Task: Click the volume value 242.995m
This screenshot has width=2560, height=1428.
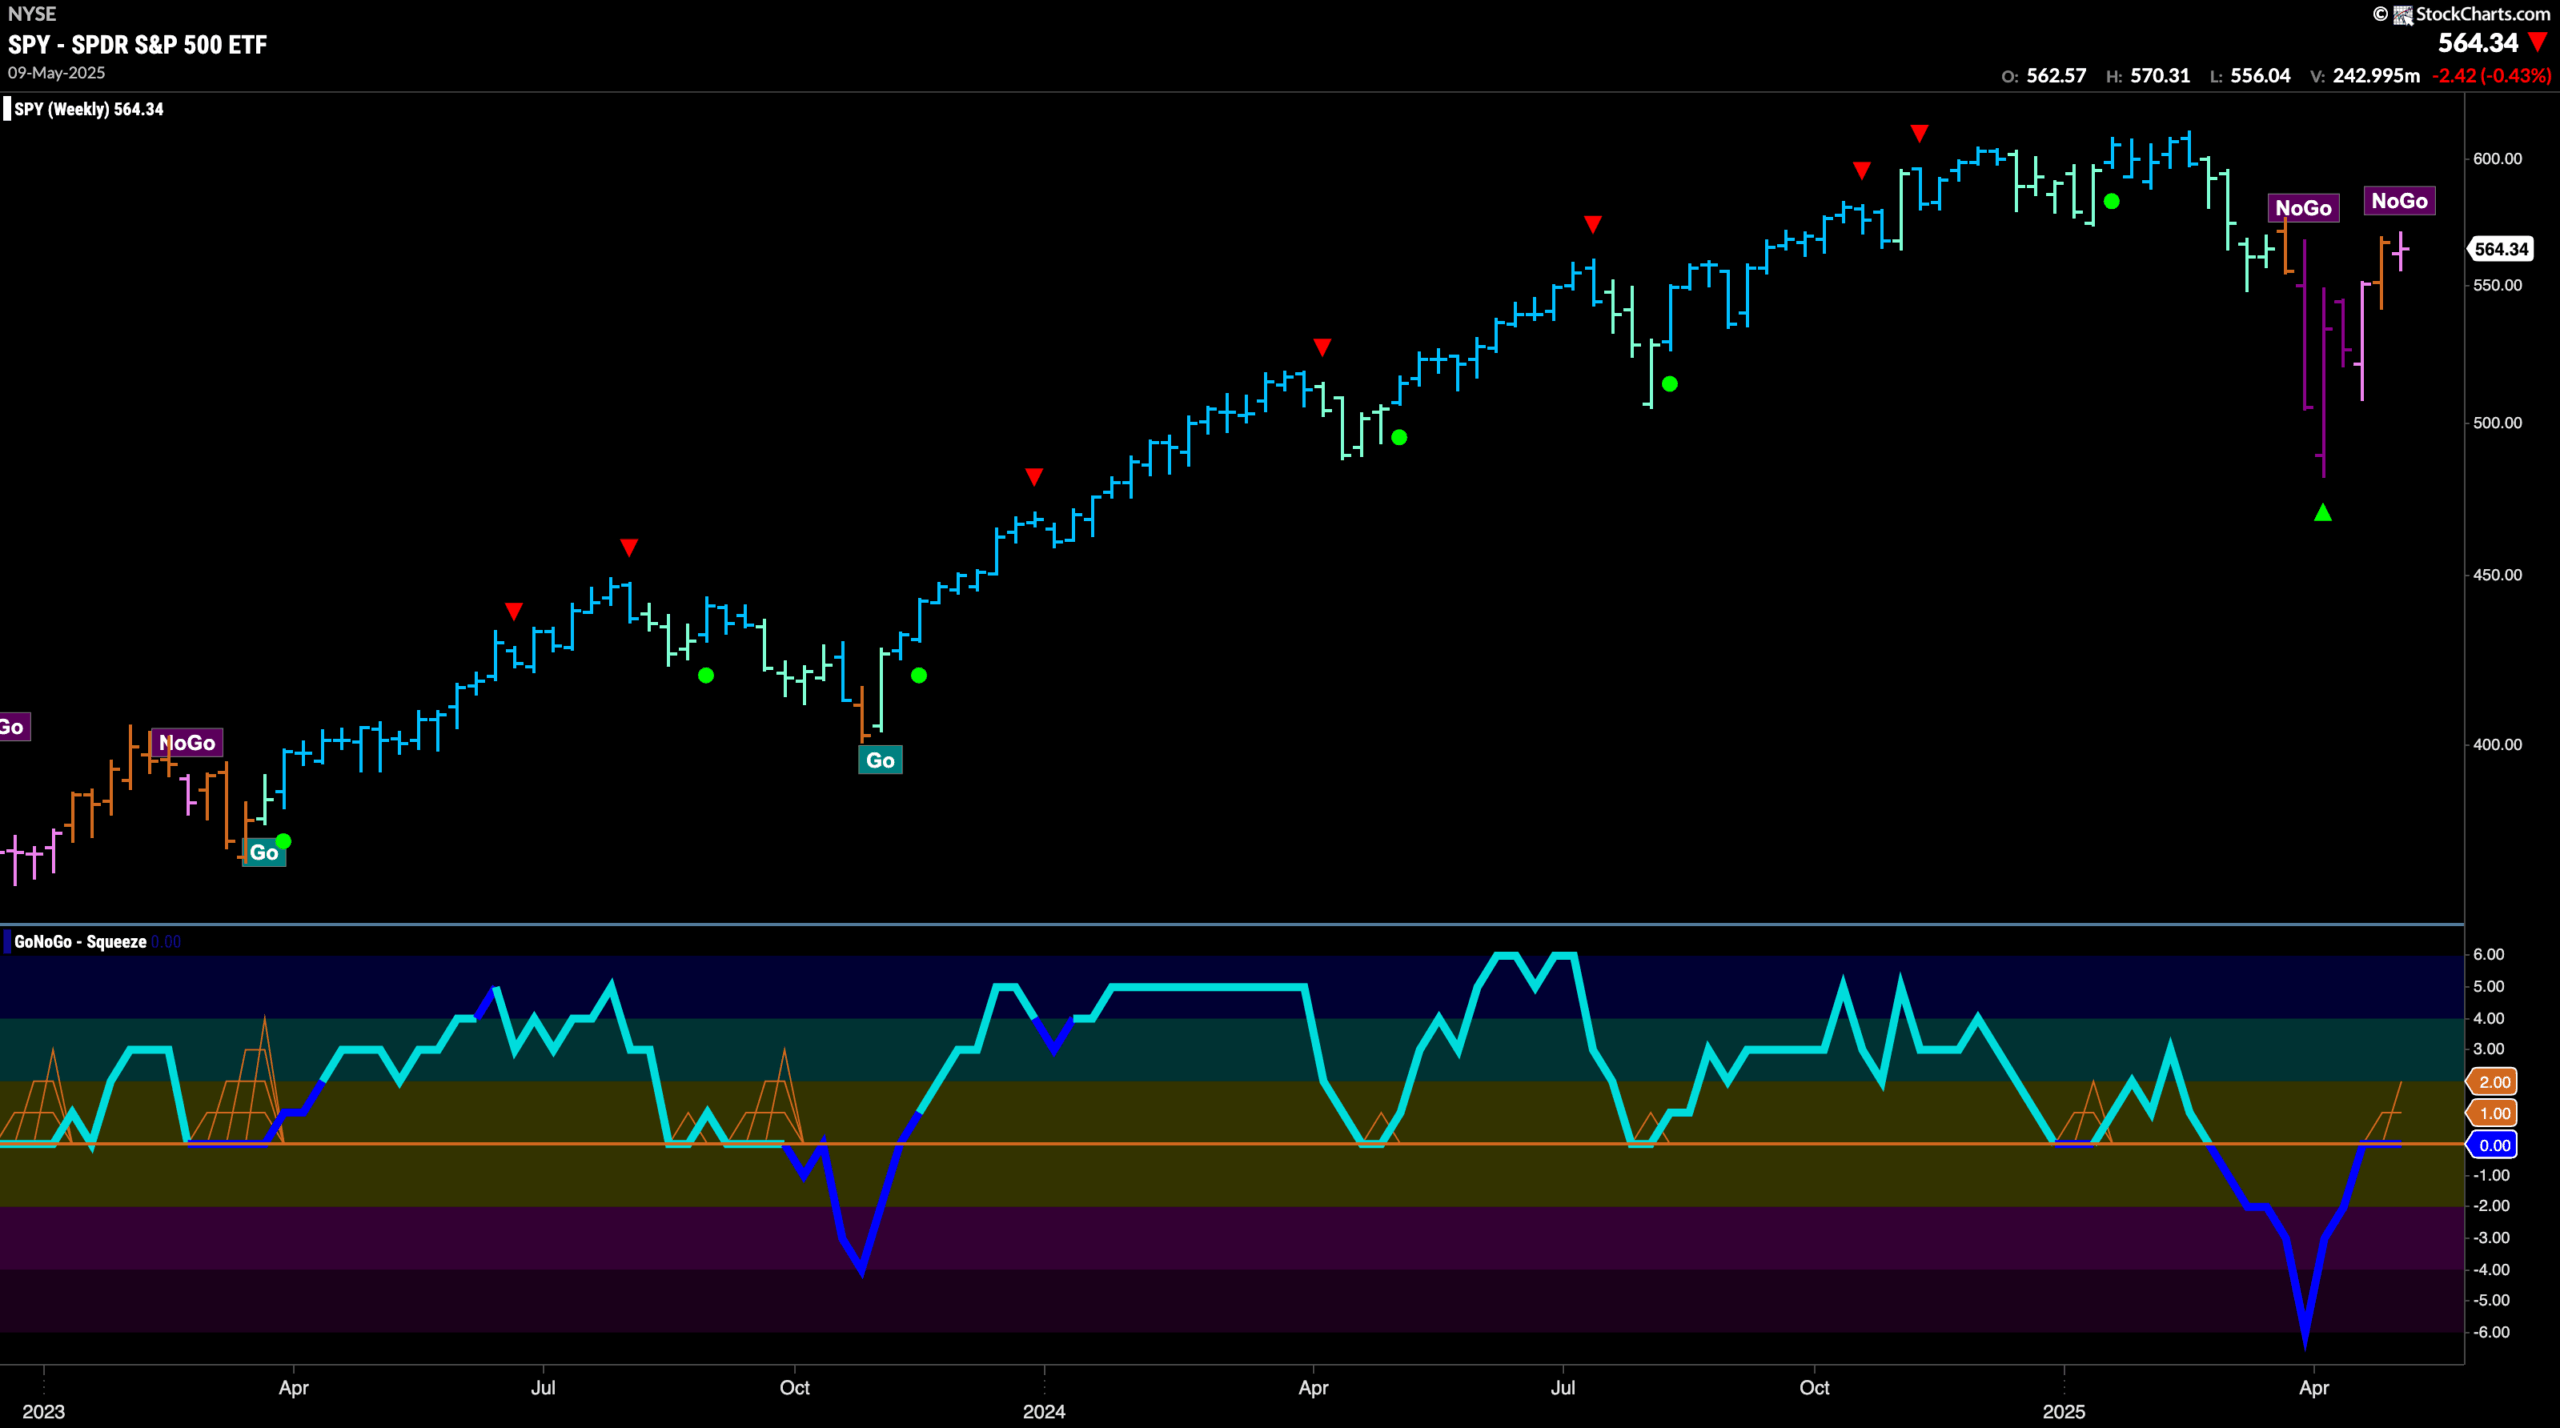Action: point(2376,76)
